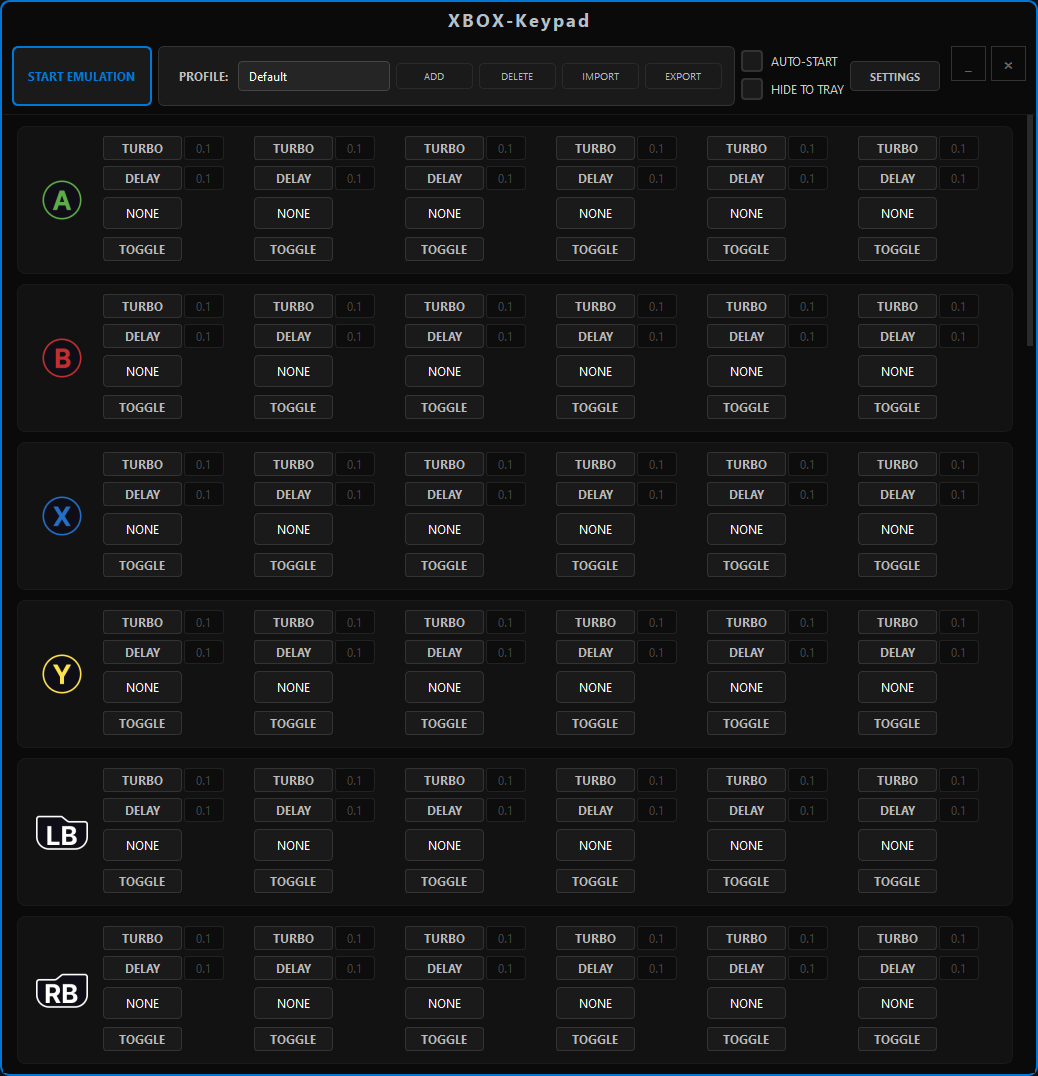Activate TOGGLE mode in the last RB-row column
Viewport: 1038px width, 1076px height.
[897, 1039]
